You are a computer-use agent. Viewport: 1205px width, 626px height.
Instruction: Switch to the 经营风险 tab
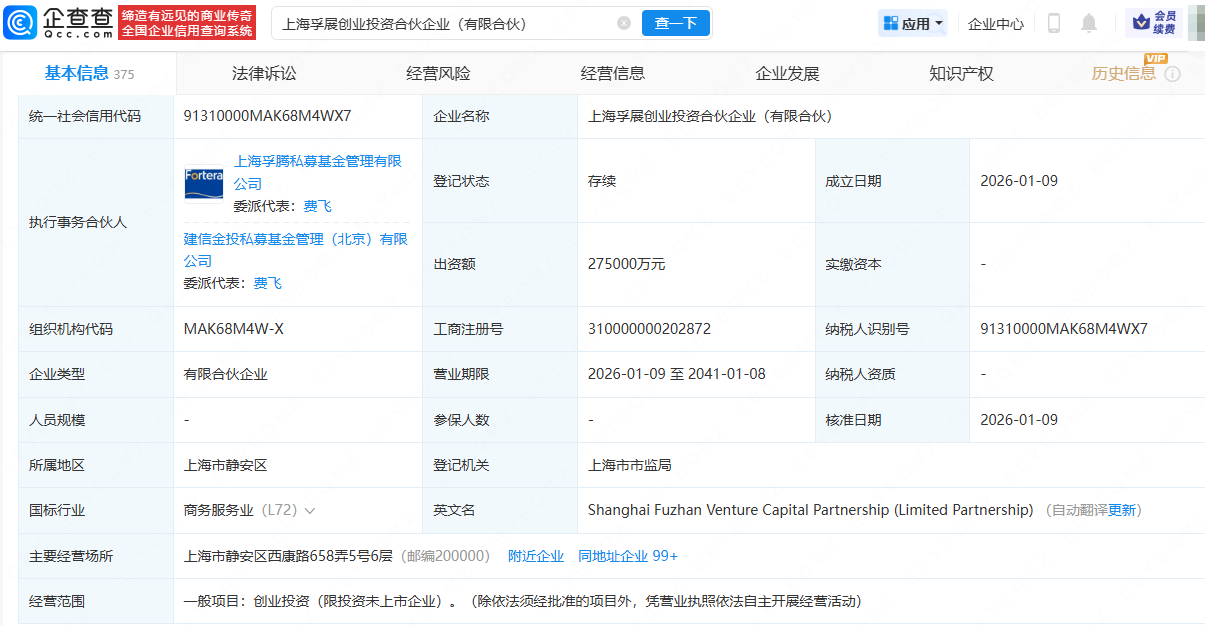[x=438, y=74]
